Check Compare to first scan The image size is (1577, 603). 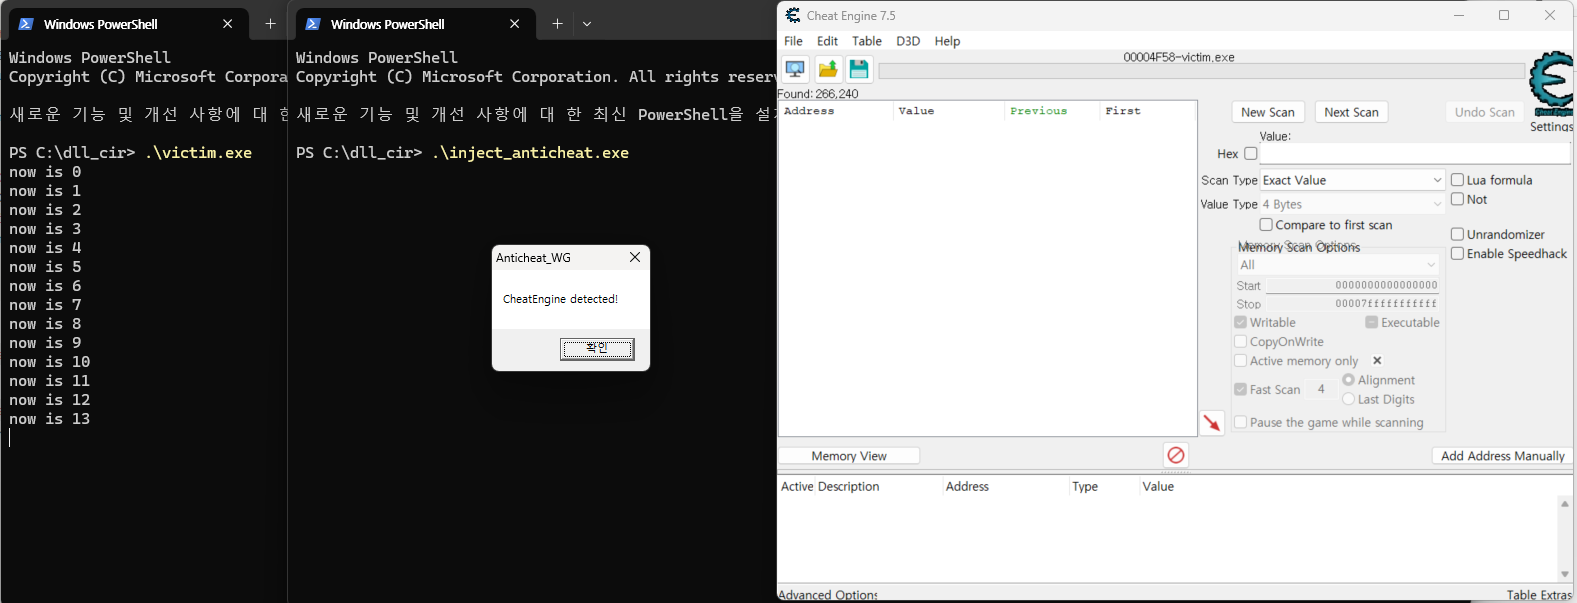coord(1266,225)
